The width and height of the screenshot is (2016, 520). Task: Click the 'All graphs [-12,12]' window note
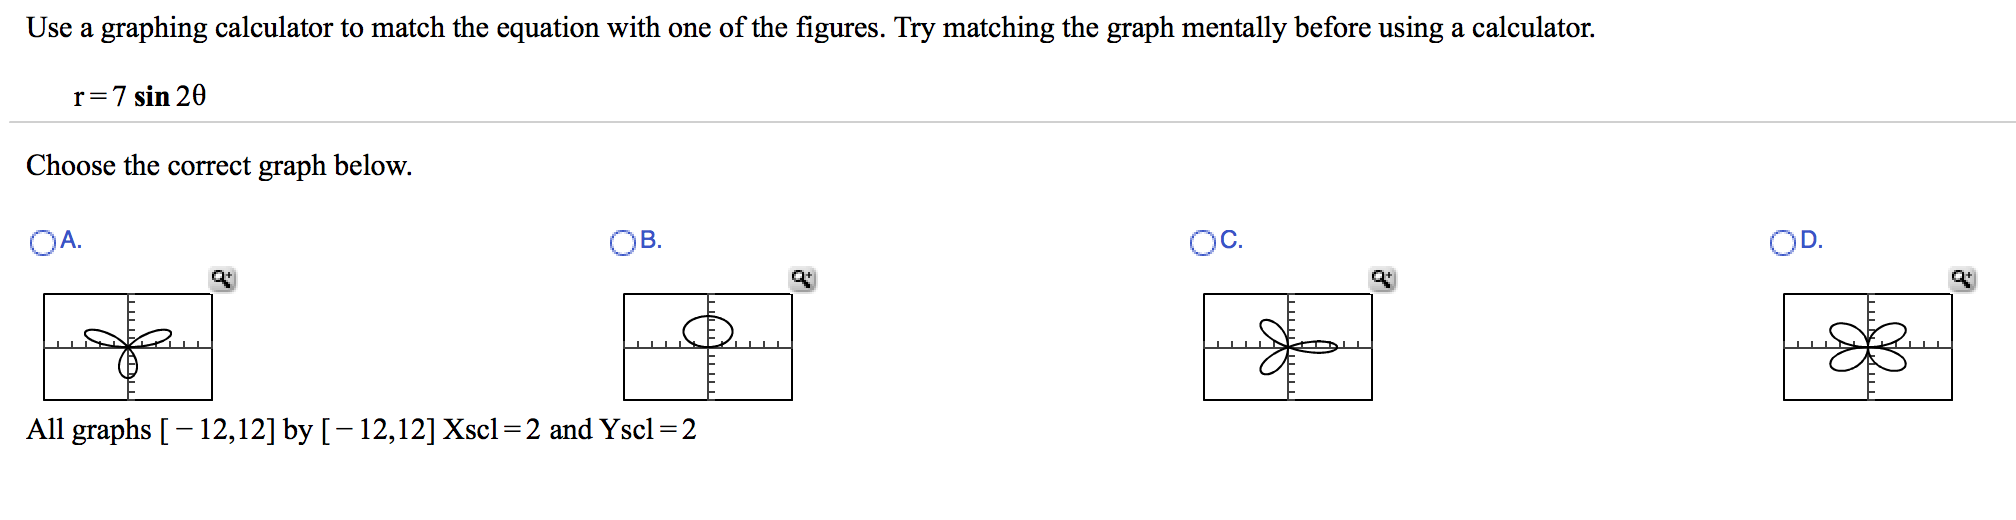[361, 430]
